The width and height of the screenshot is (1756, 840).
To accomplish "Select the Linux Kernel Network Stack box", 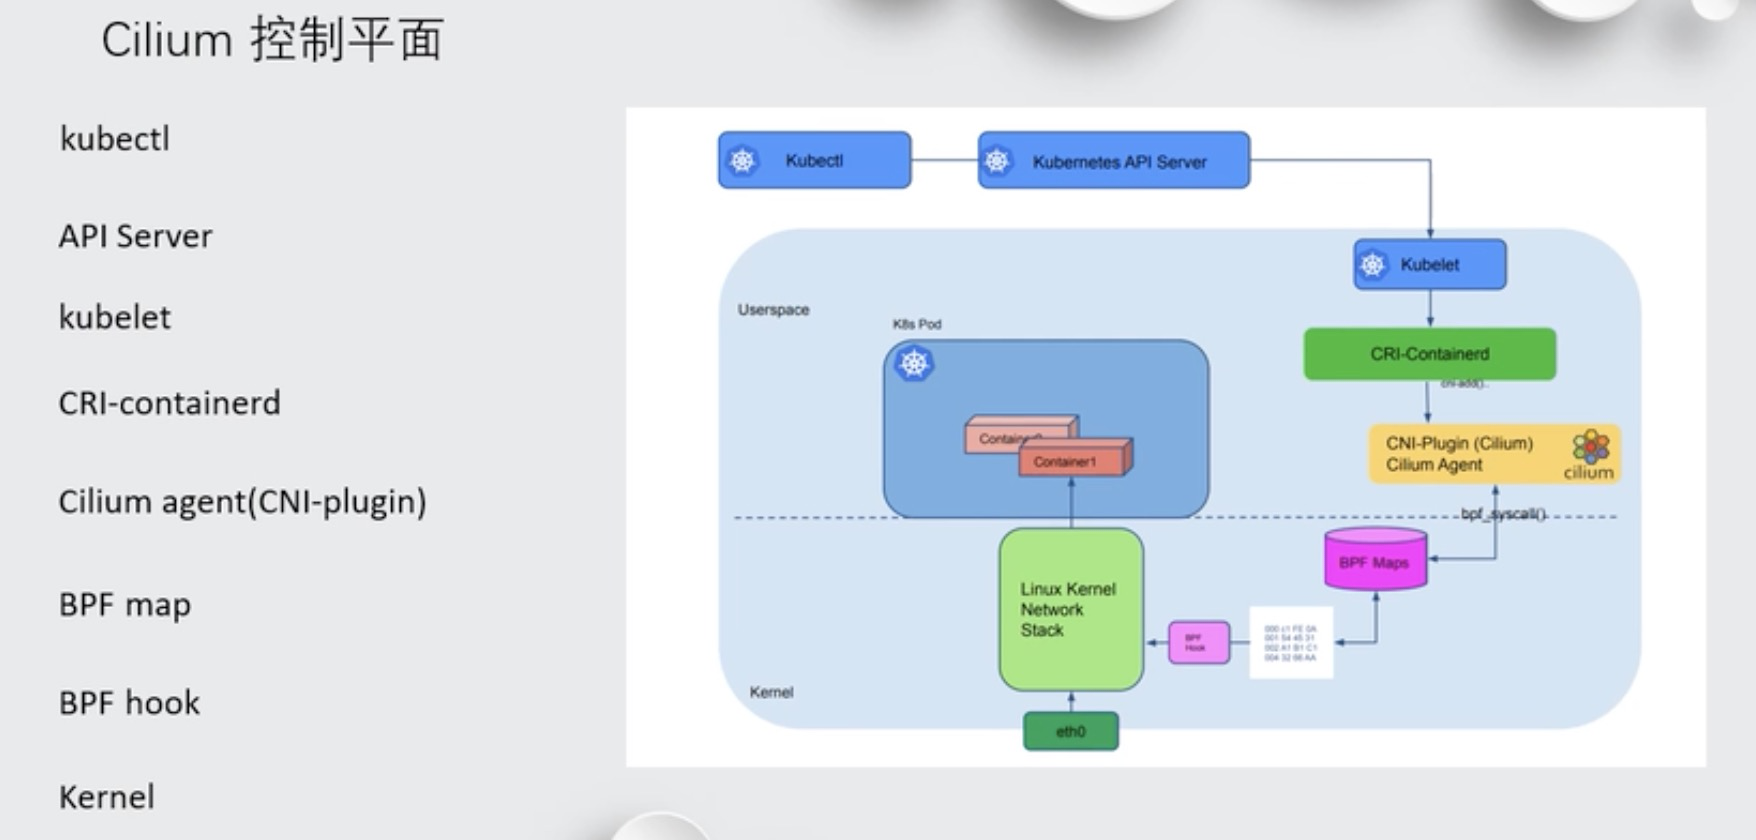I will coord(1071,609).
